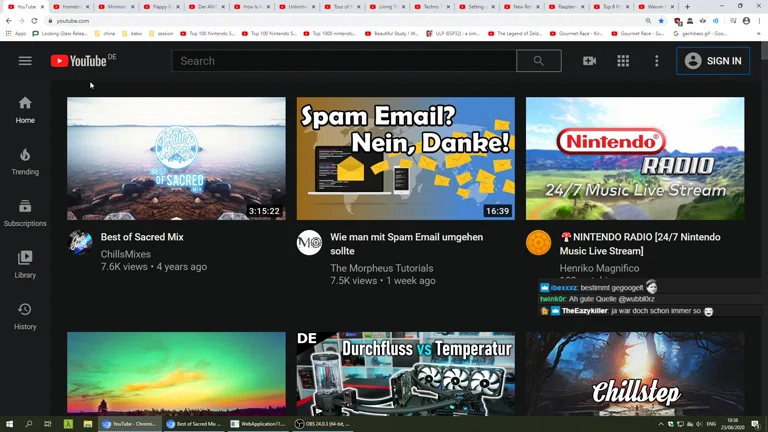Image resolution: width=768 pixels, height=432 pixels.
Task: Click into the YouTube Search field
Action: coord(344,61)
